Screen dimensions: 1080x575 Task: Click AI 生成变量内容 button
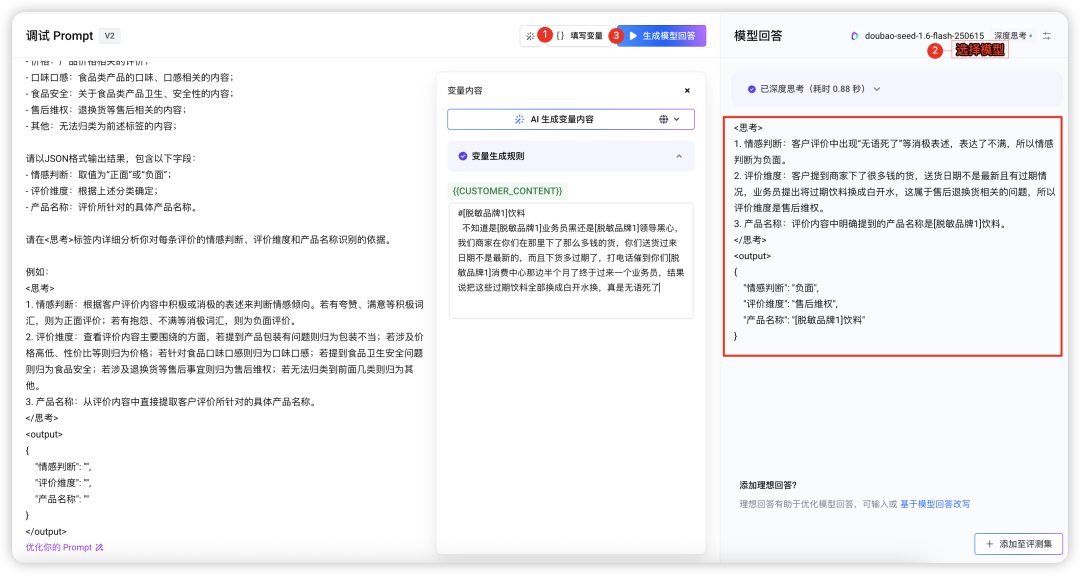click(x=555, y=119)
